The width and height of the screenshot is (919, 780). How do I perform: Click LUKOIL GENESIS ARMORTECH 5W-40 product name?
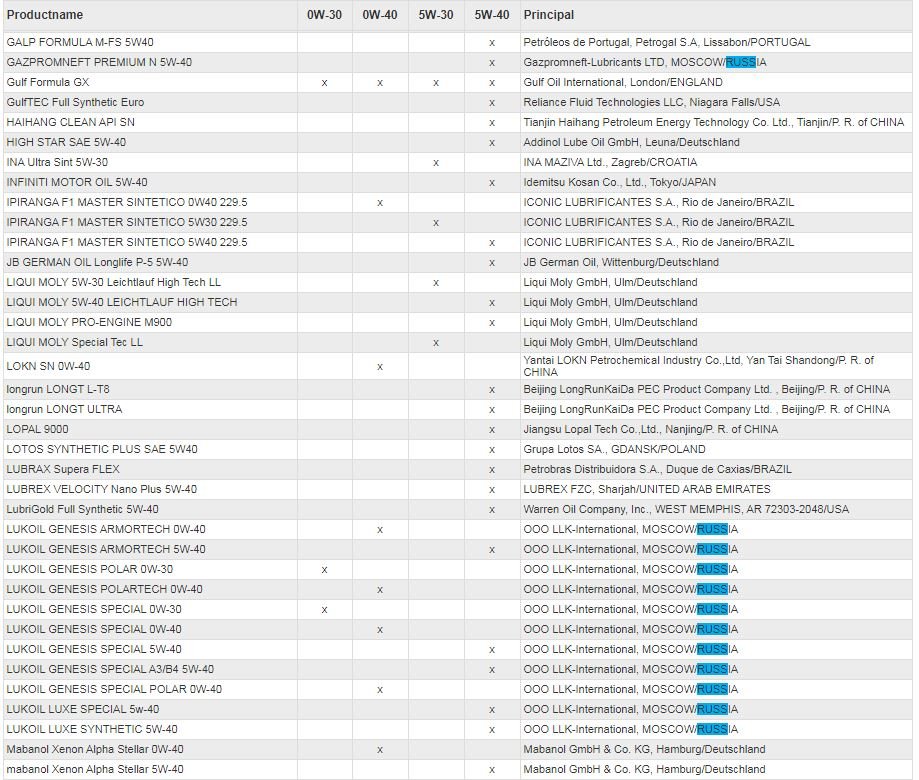(106, 549)
